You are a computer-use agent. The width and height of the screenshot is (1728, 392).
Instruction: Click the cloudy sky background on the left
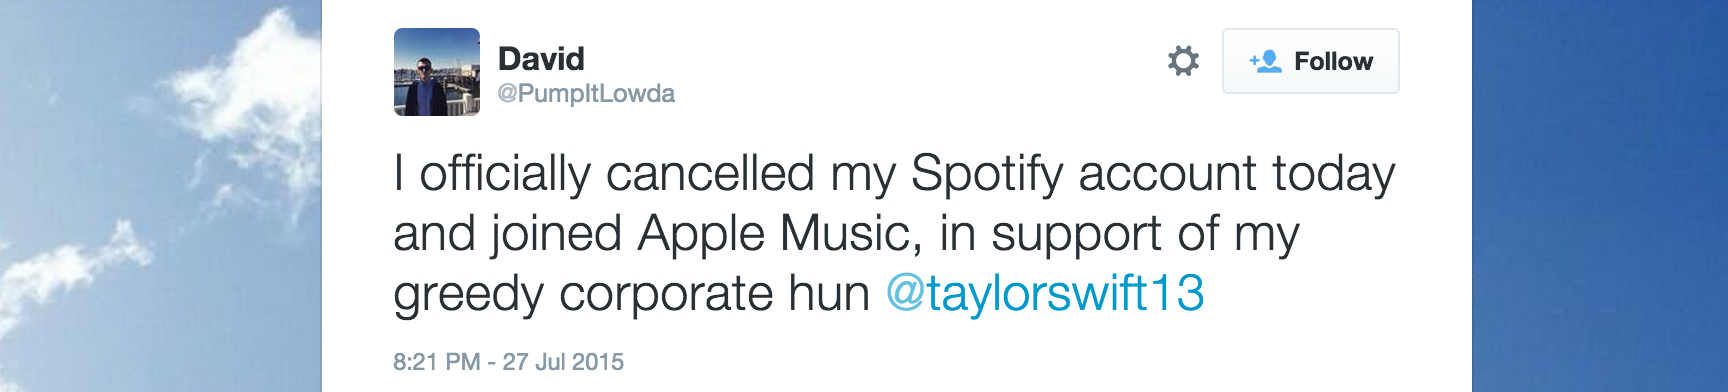(160, 196)
